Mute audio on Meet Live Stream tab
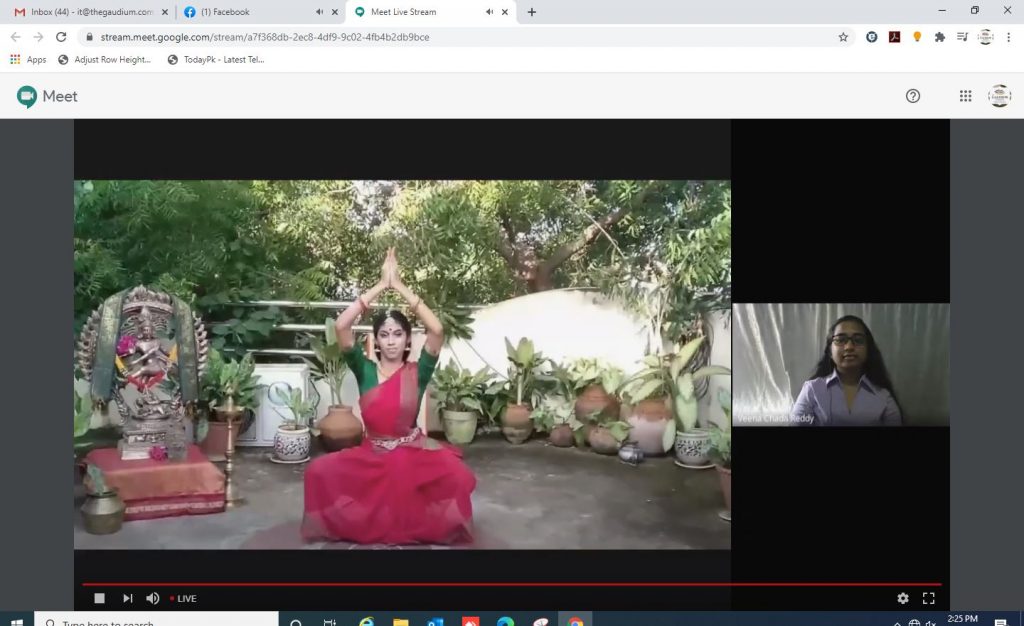The image size is (1024, 626). [x=489, y=12]
